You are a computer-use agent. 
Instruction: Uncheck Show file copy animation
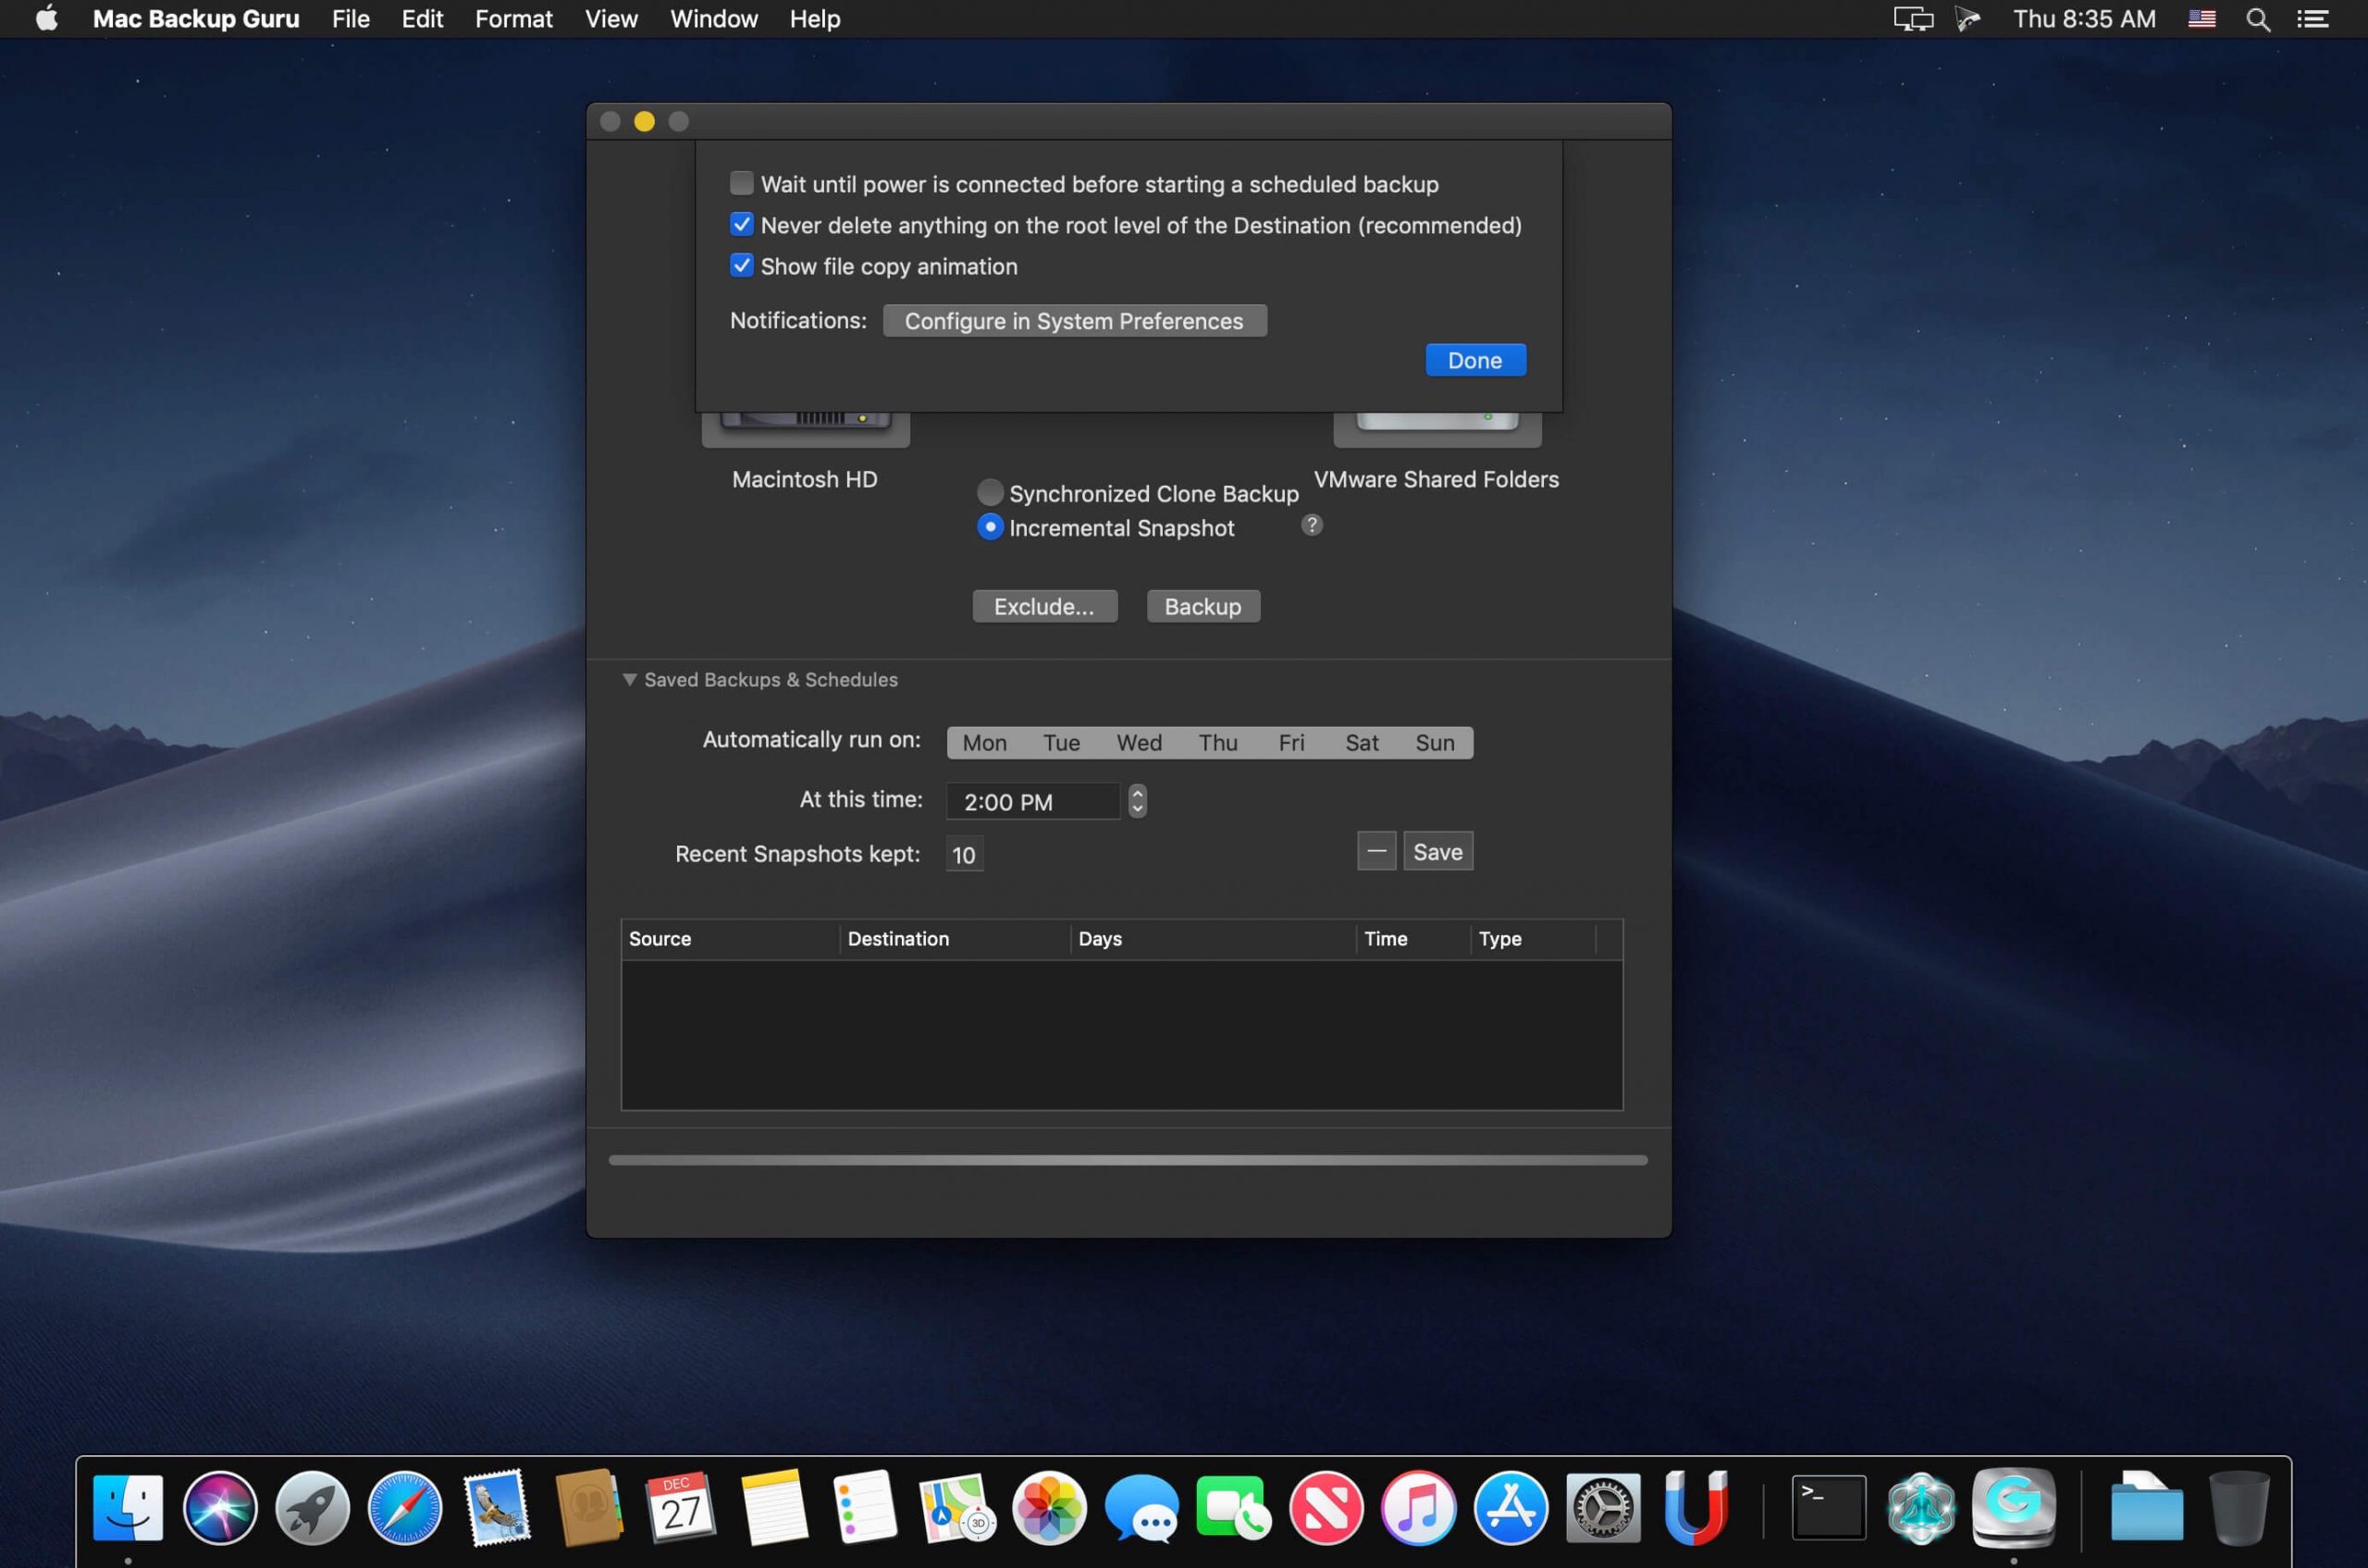point(741,265)
